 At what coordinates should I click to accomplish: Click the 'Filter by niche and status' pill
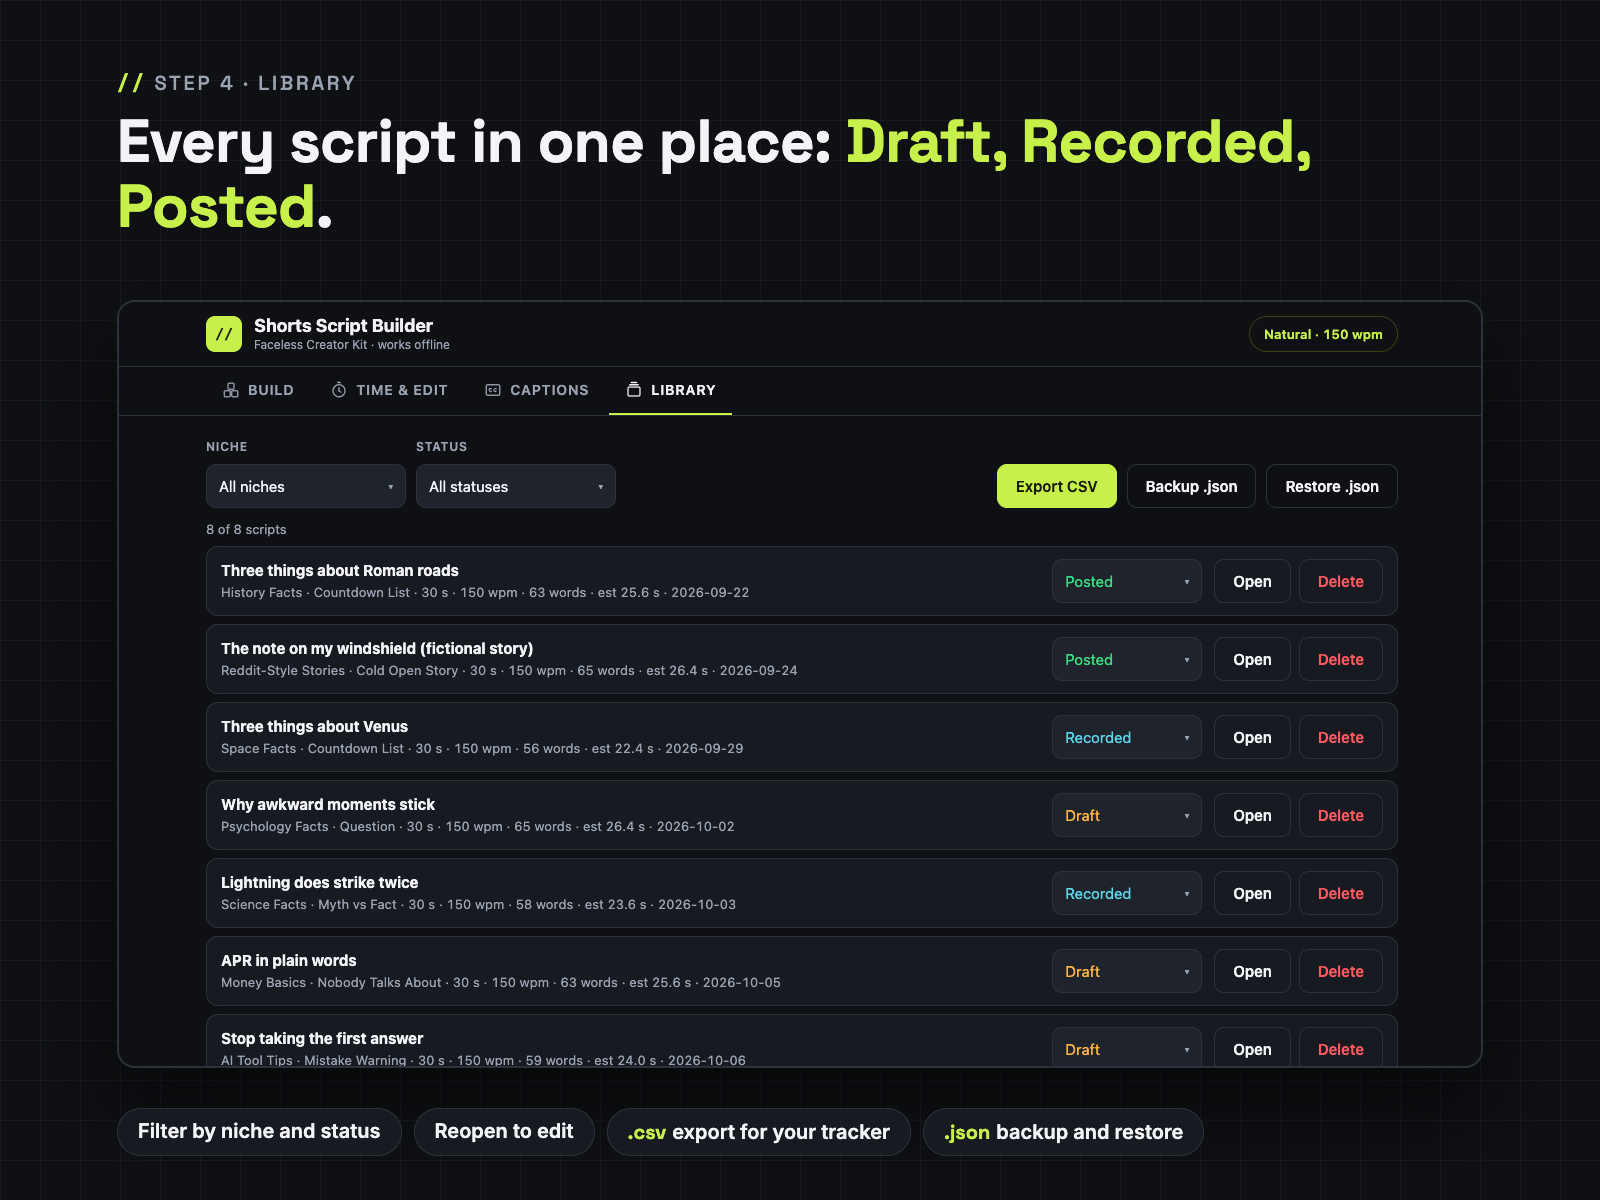tap(259, 1131)
